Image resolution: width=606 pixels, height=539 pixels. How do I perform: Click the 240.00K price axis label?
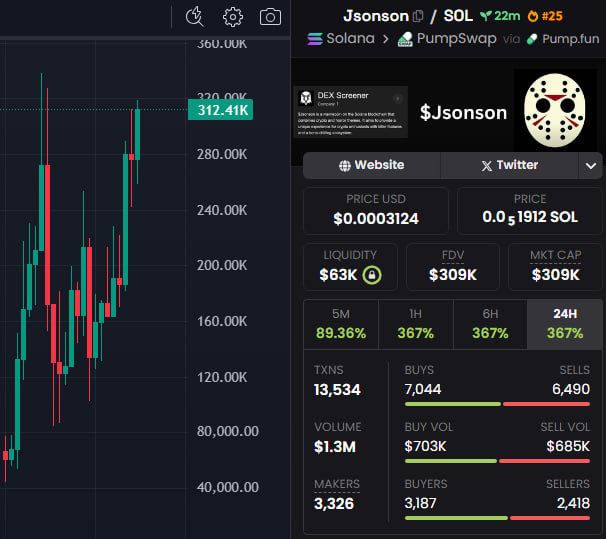point(222,211)
